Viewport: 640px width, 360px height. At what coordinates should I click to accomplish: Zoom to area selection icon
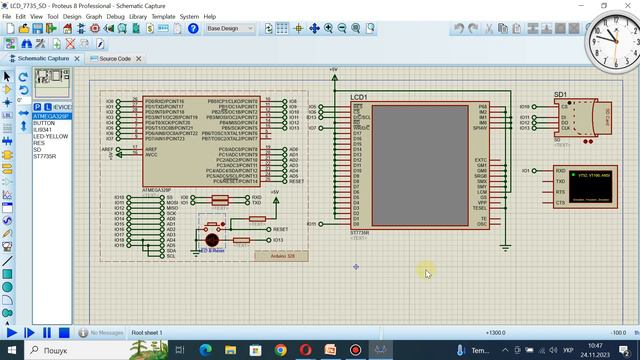point(370,29)
